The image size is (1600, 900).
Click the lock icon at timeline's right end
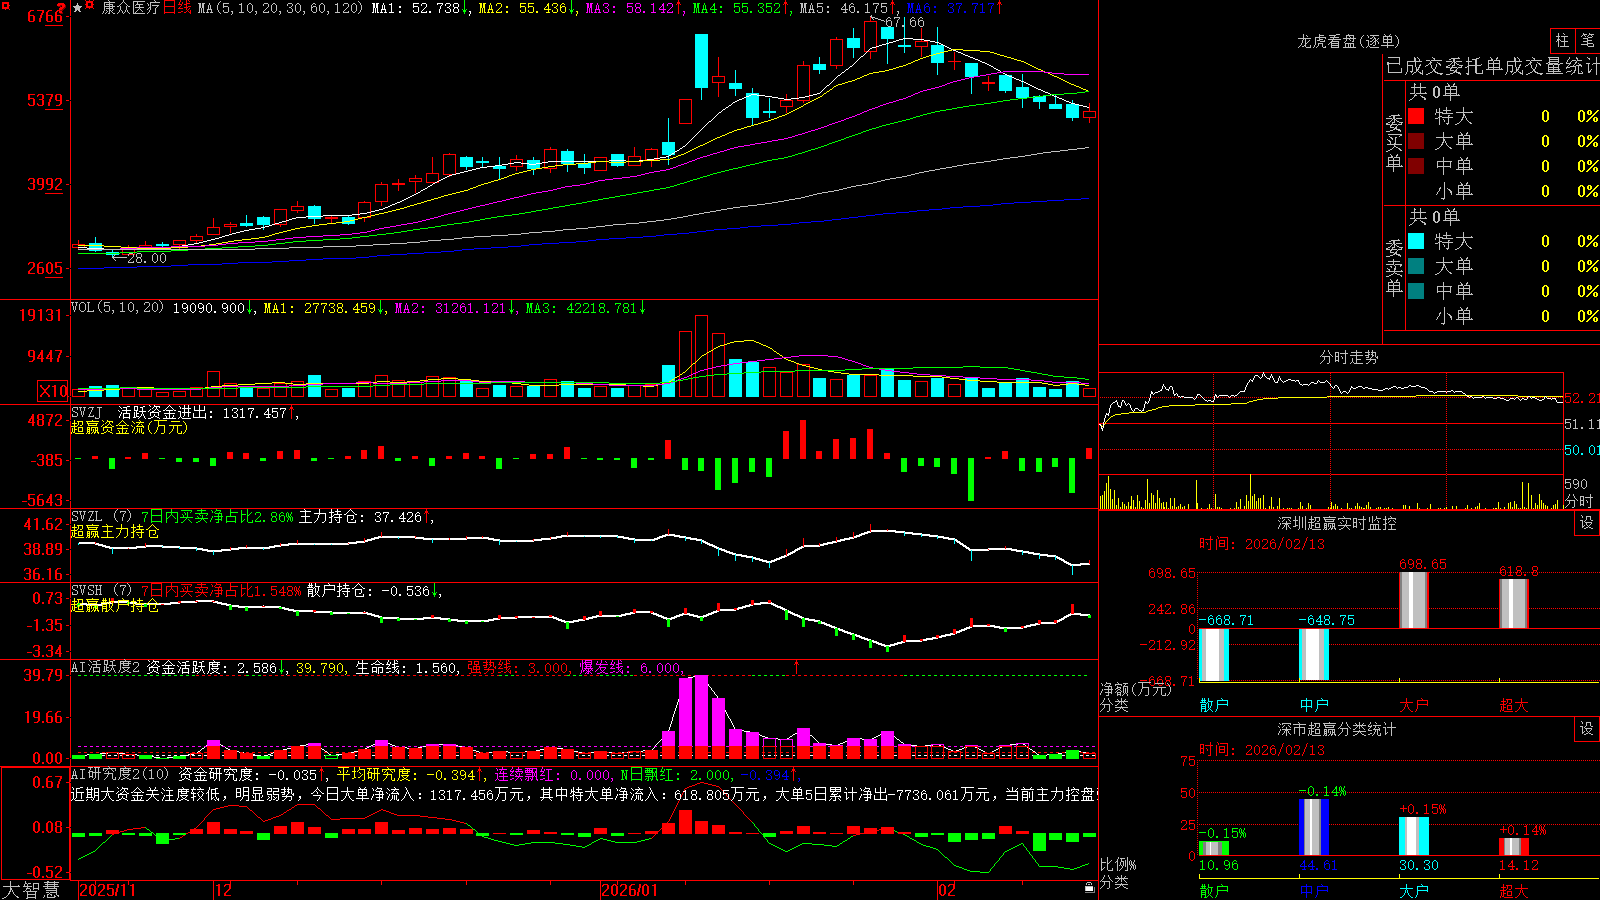[x=1089, y=888]
